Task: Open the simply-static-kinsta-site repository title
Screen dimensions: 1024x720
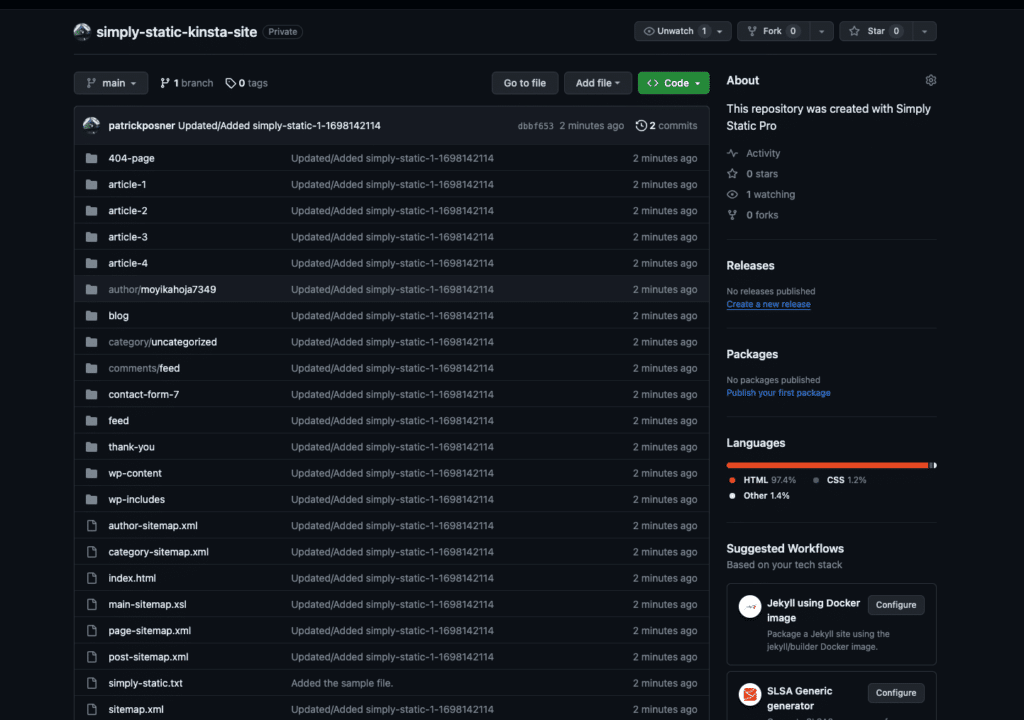Action: (x=176, y=31)
